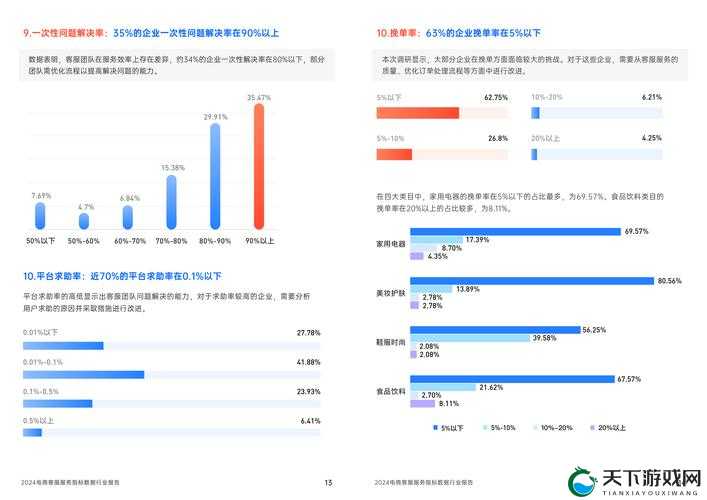Click the "56.25%" bar value

tap(594, 330)
